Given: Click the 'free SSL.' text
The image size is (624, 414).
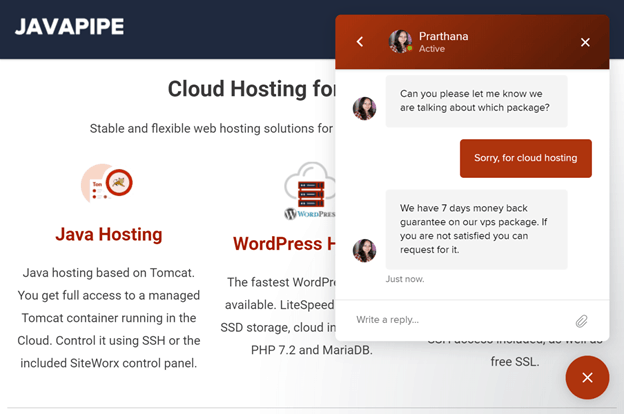Looking at the screenshot, I should (515, 361).
